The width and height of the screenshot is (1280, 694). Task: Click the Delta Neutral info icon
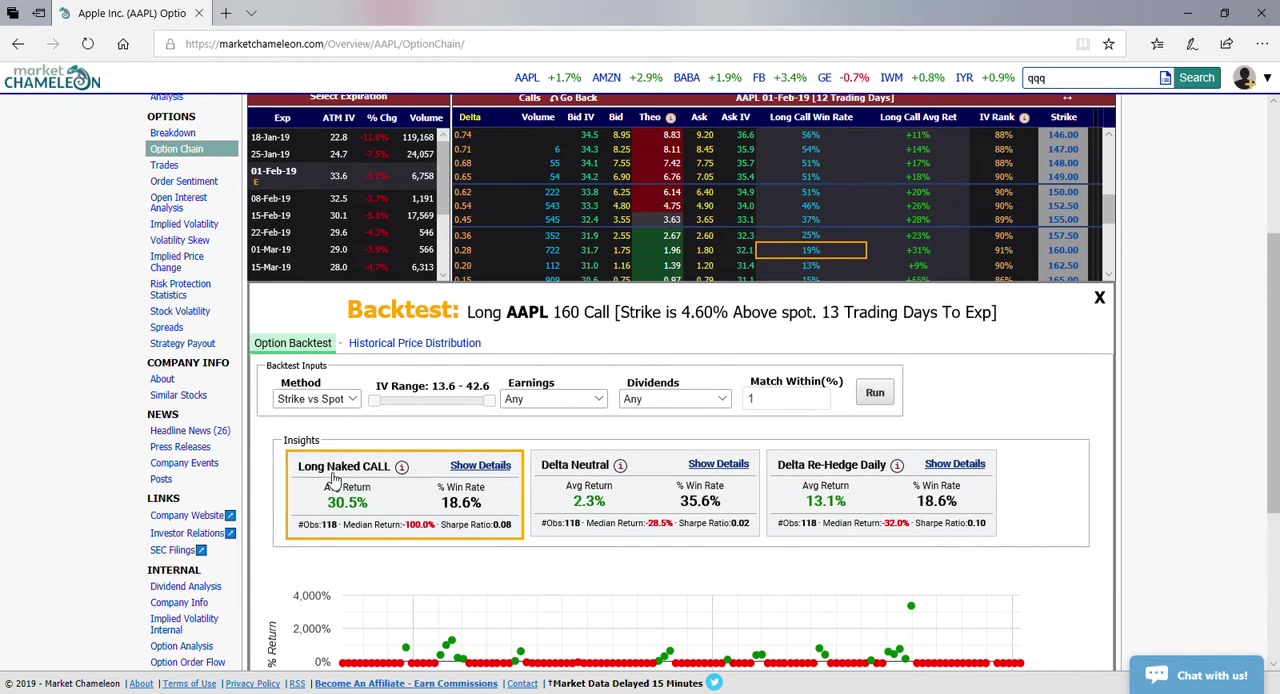point(620,466)
